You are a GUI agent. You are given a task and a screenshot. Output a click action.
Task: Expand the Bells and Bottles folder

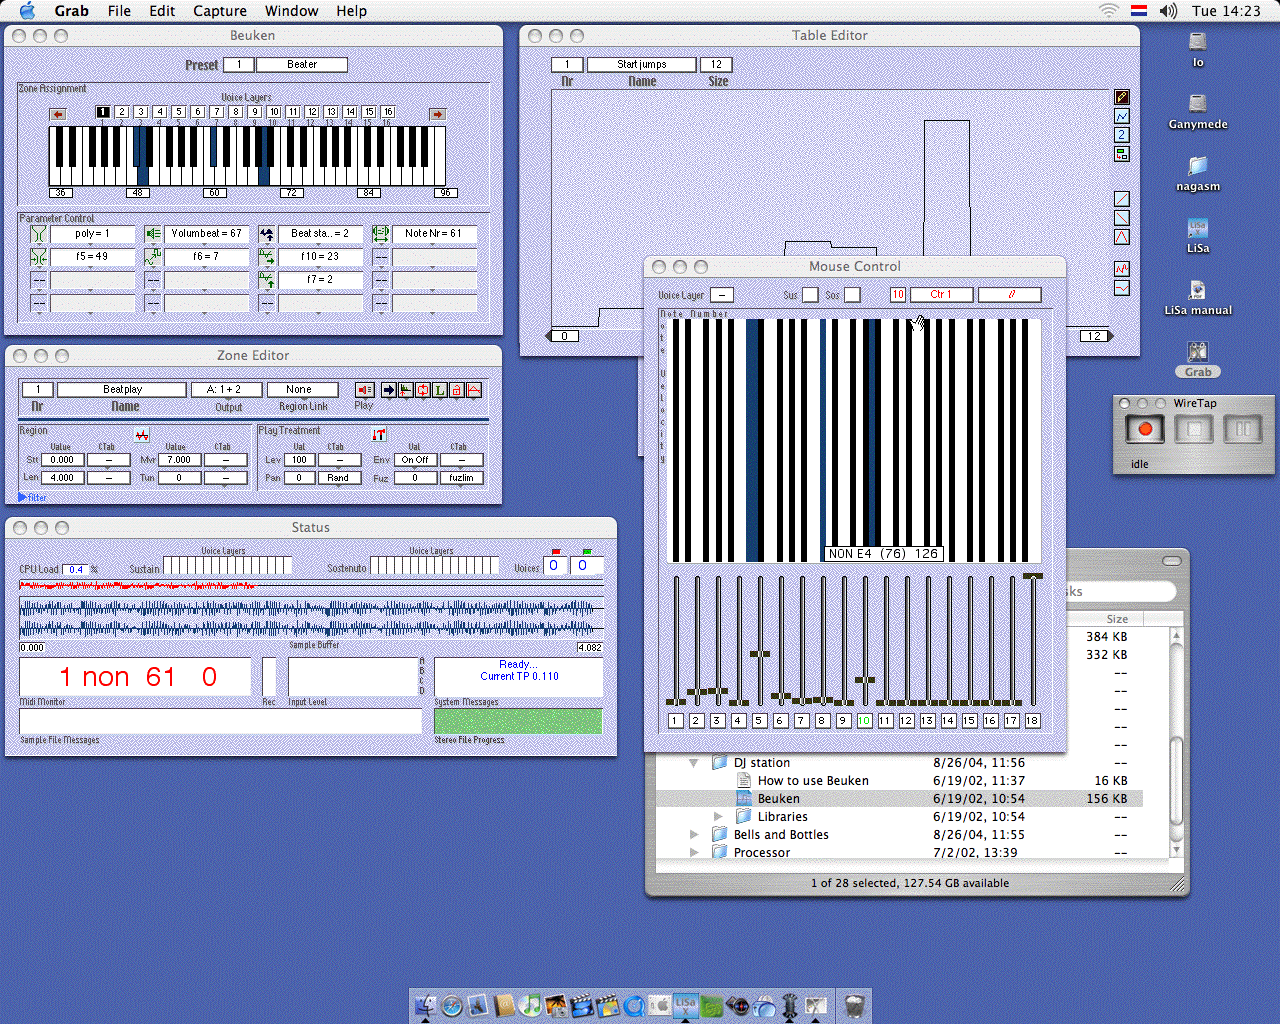click(694, 835)
